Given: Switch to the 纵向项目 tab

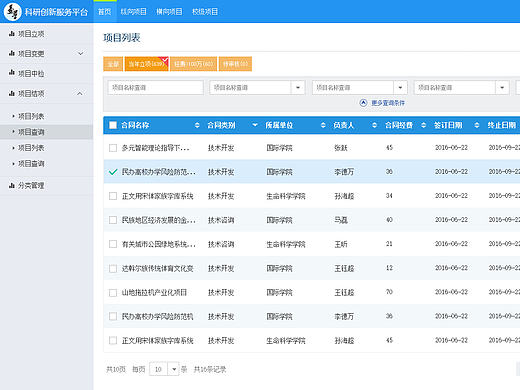Looking at the screenshot, I should click(133, 12).
